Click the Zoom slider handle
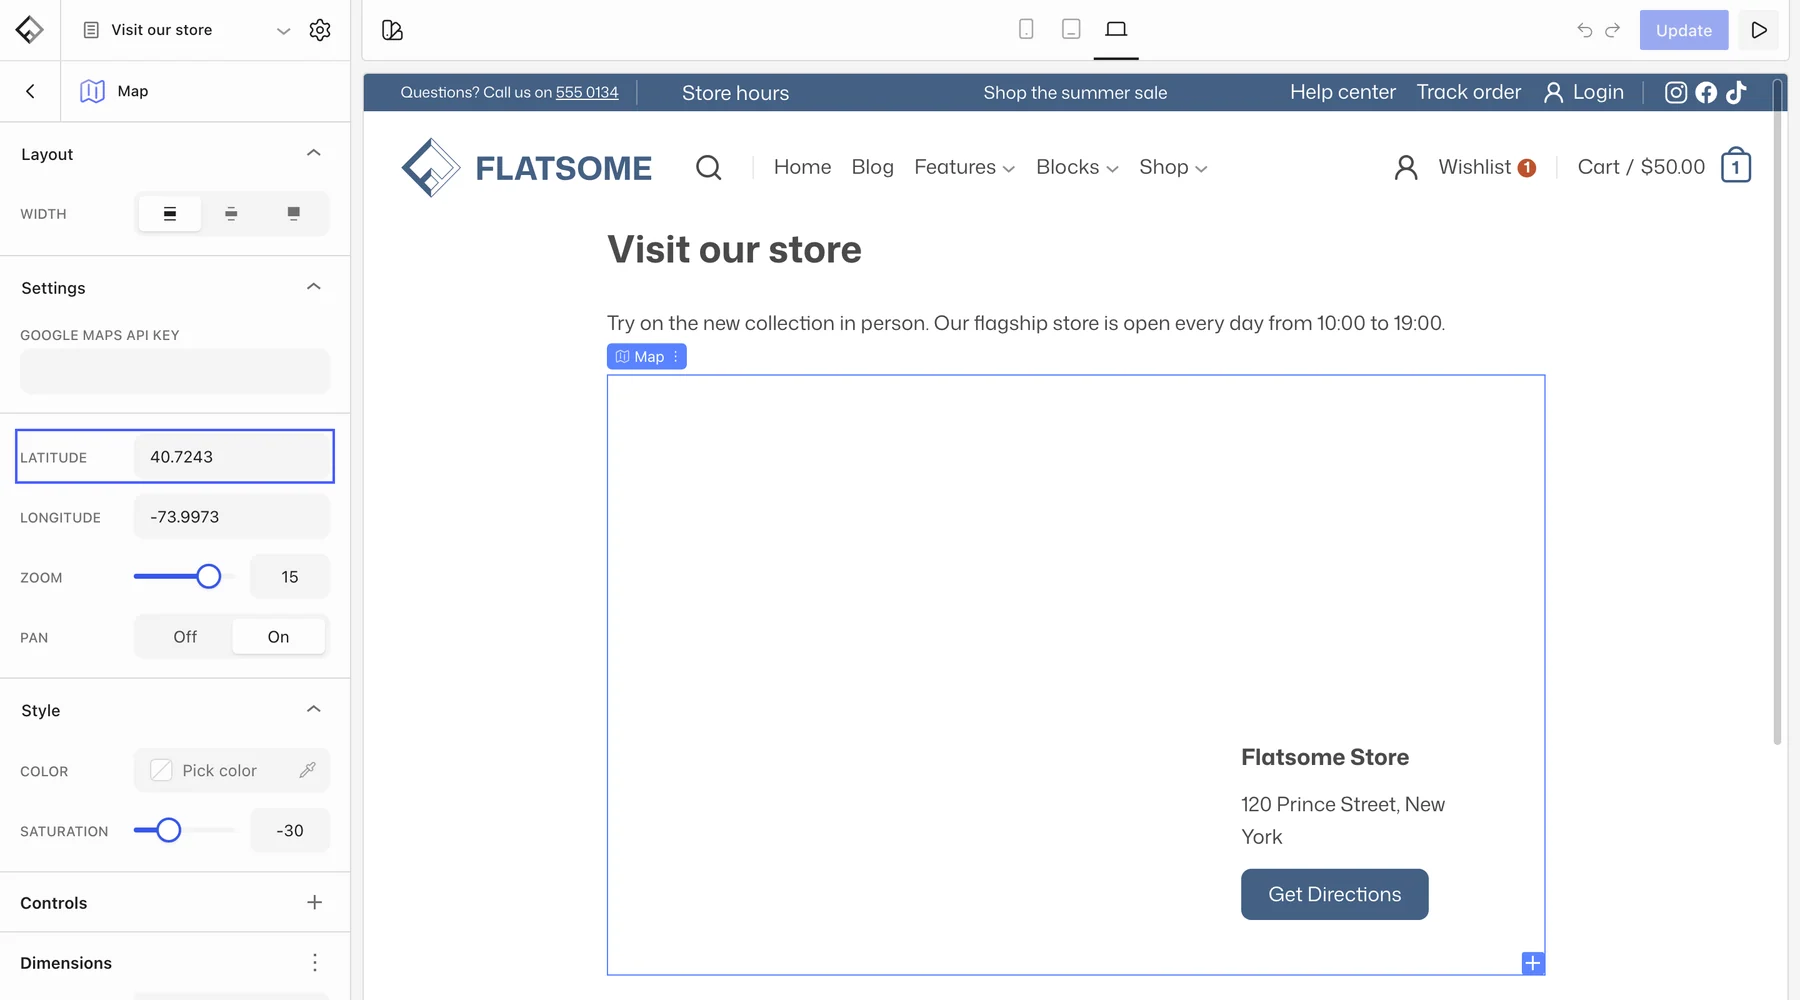1800x1000 pixels. point(208,576)
